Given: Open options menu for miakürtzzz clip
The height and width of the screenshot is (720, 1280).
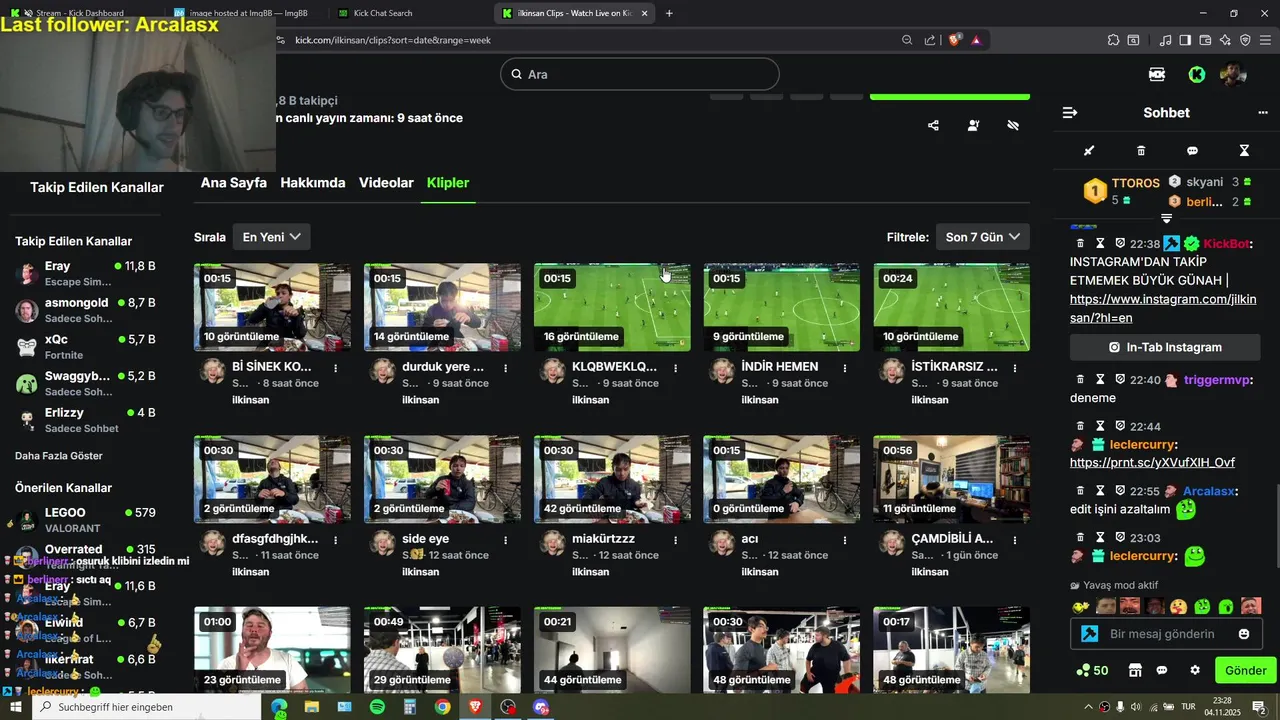Looking at the screenshot, I should [x=676, y=540].
